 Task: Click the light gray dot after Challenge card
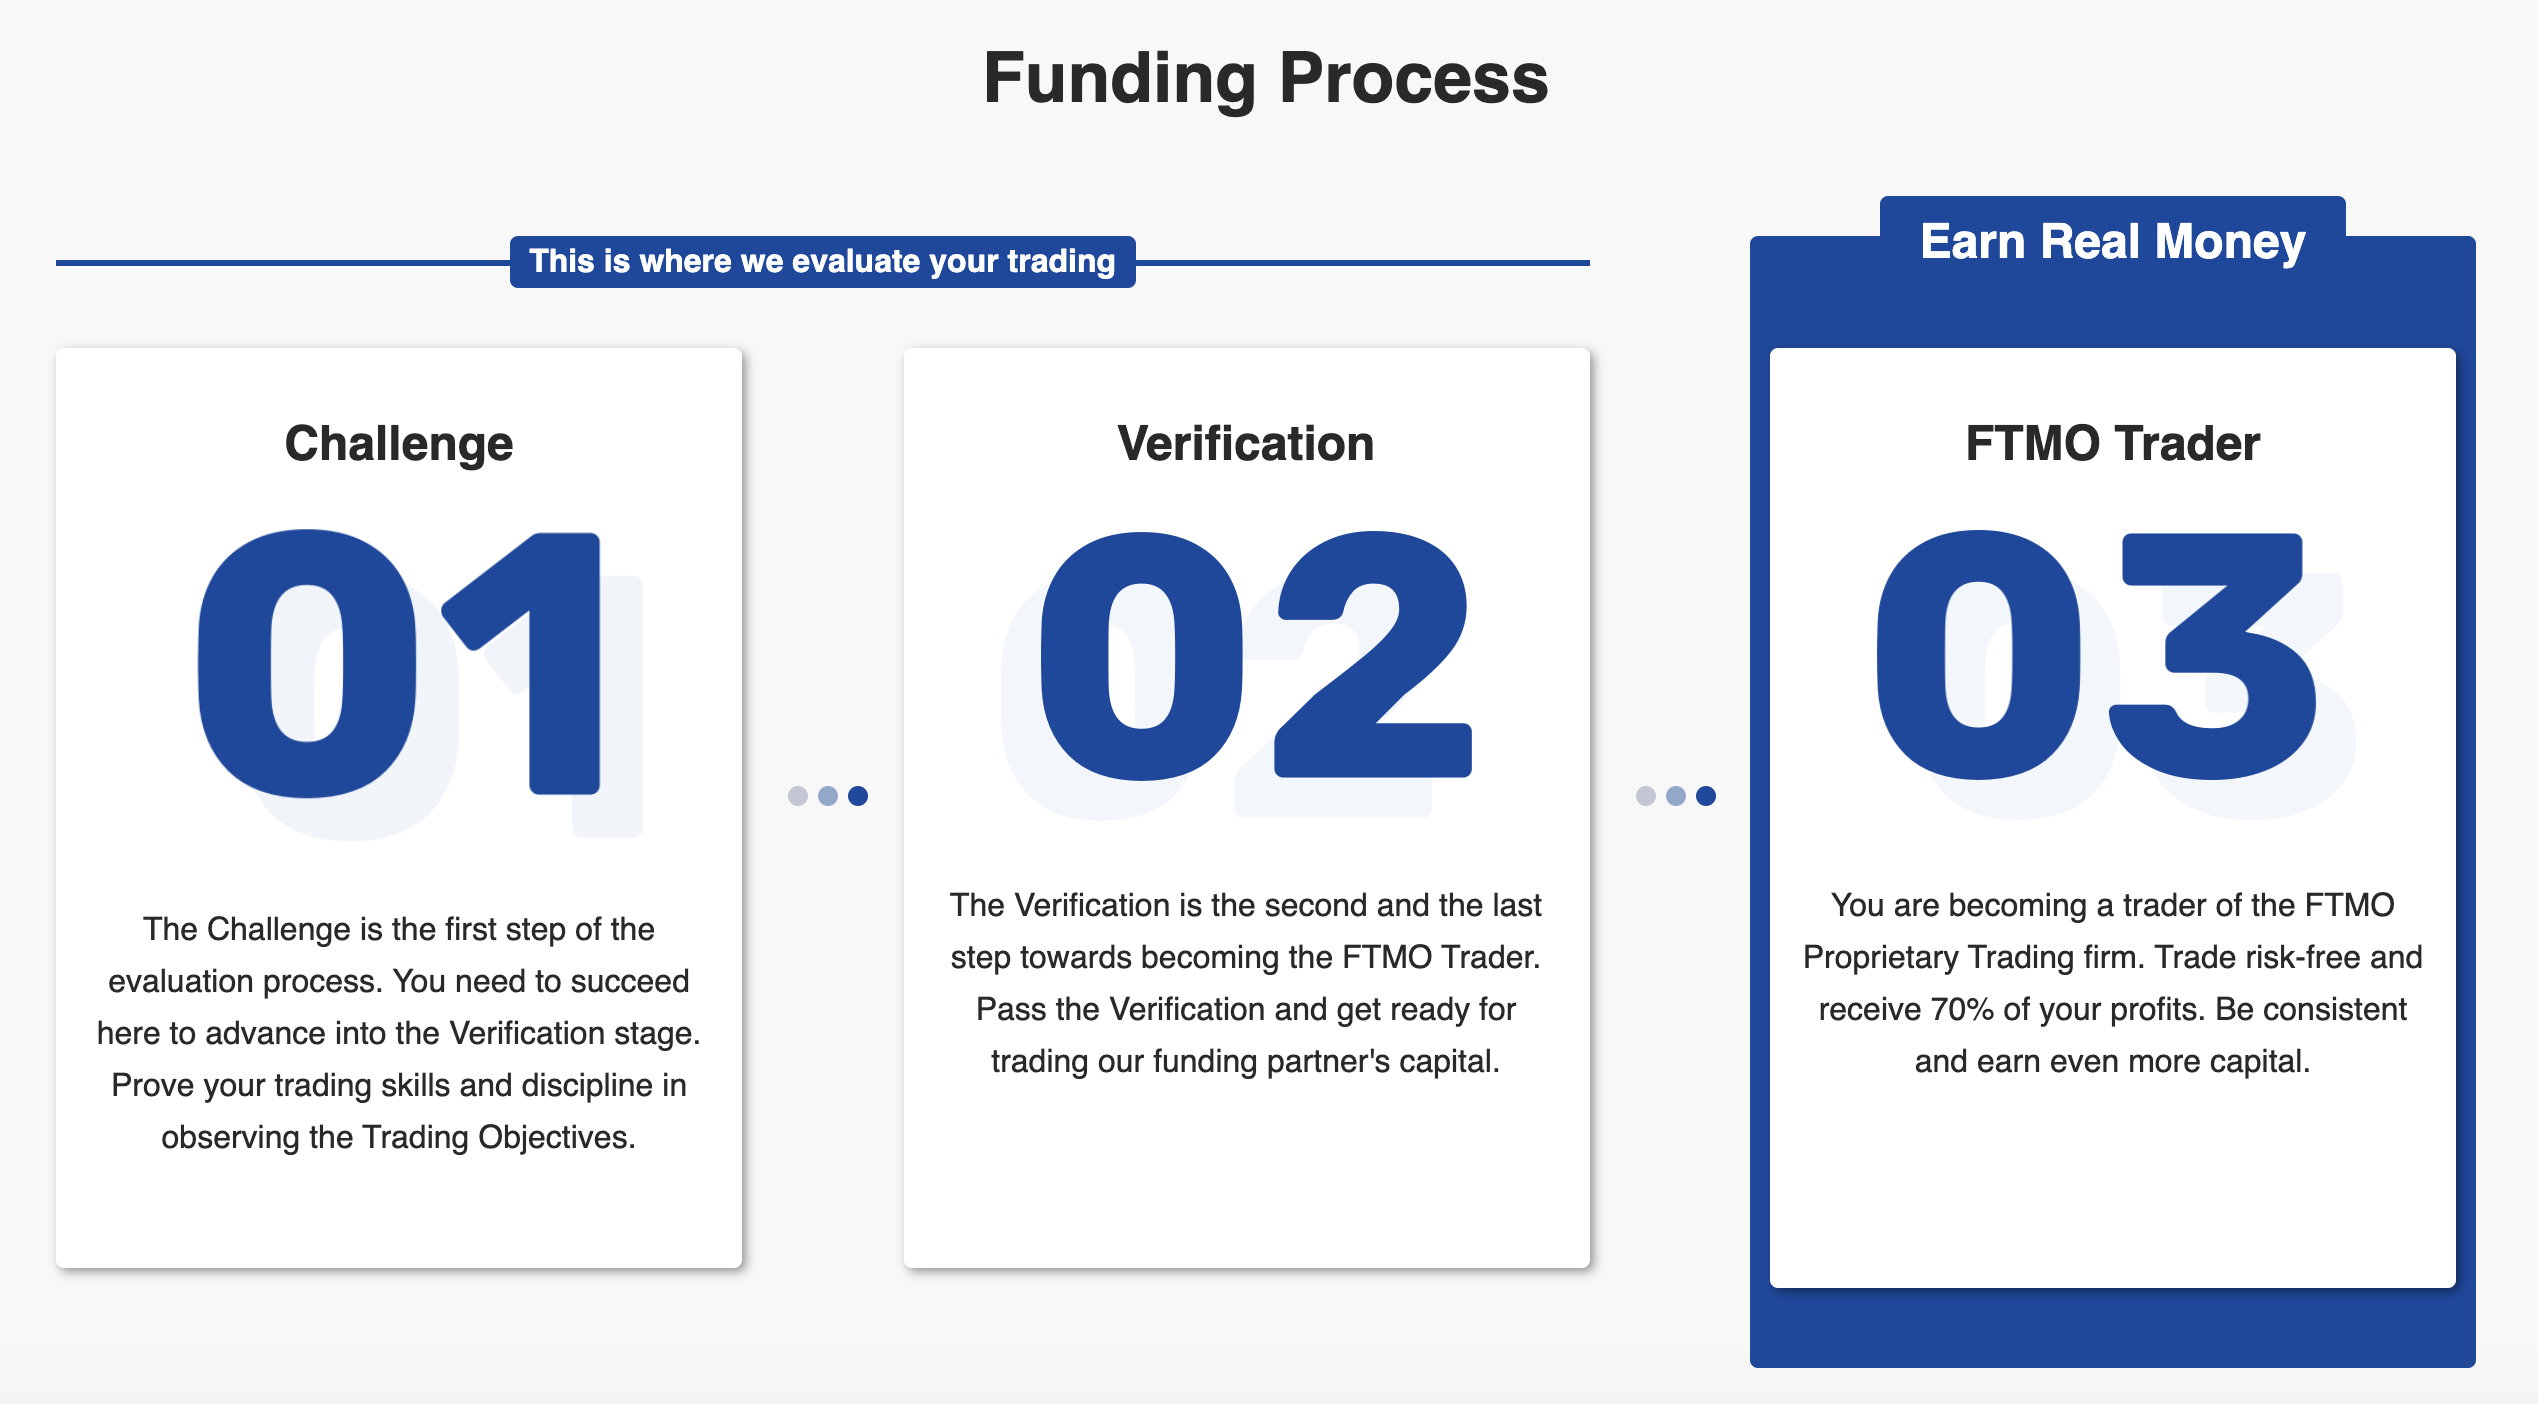point(798,796)
